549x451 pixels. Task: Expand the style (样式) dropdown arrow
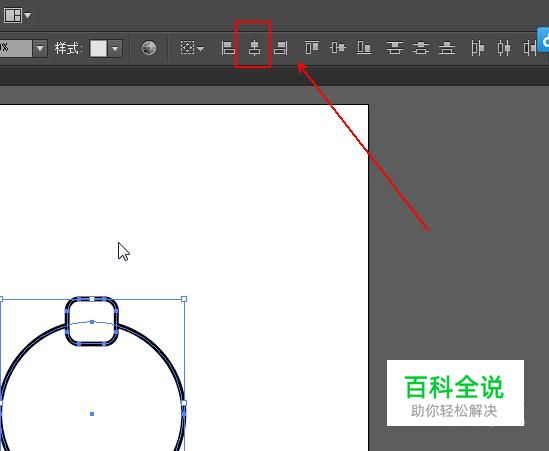tap(115, 48)
